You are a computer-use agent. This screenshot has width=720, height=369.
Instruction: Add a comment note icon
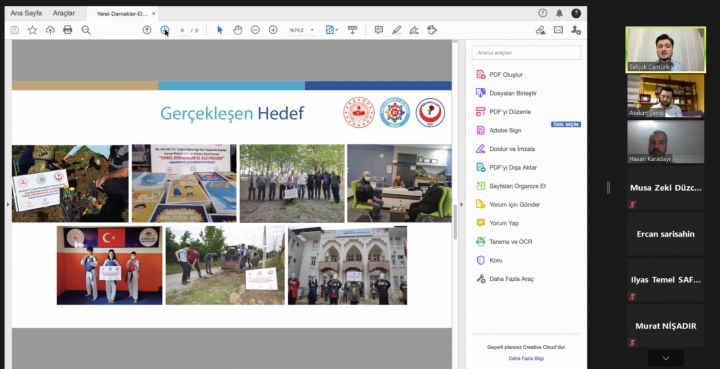click(x=379, y=30)
